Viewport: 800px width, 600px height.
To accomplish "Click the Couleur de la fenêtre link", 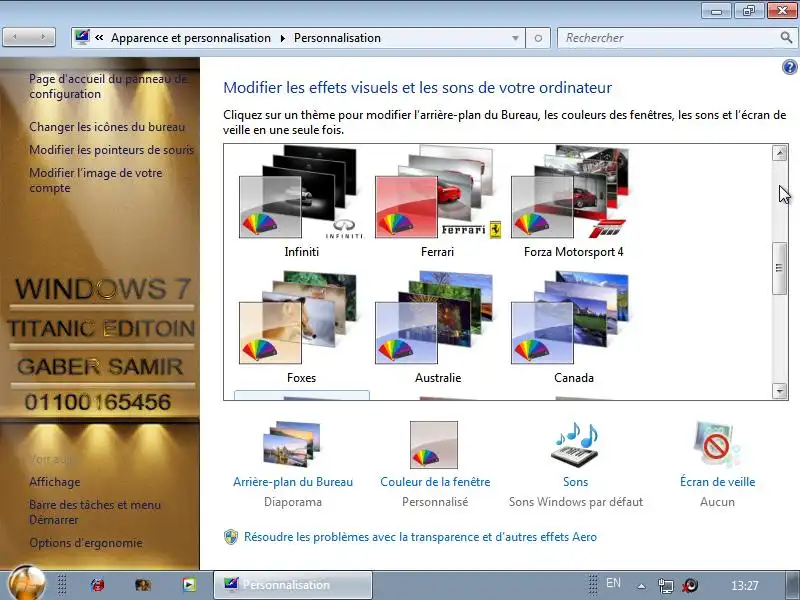I will pos(435,482).
